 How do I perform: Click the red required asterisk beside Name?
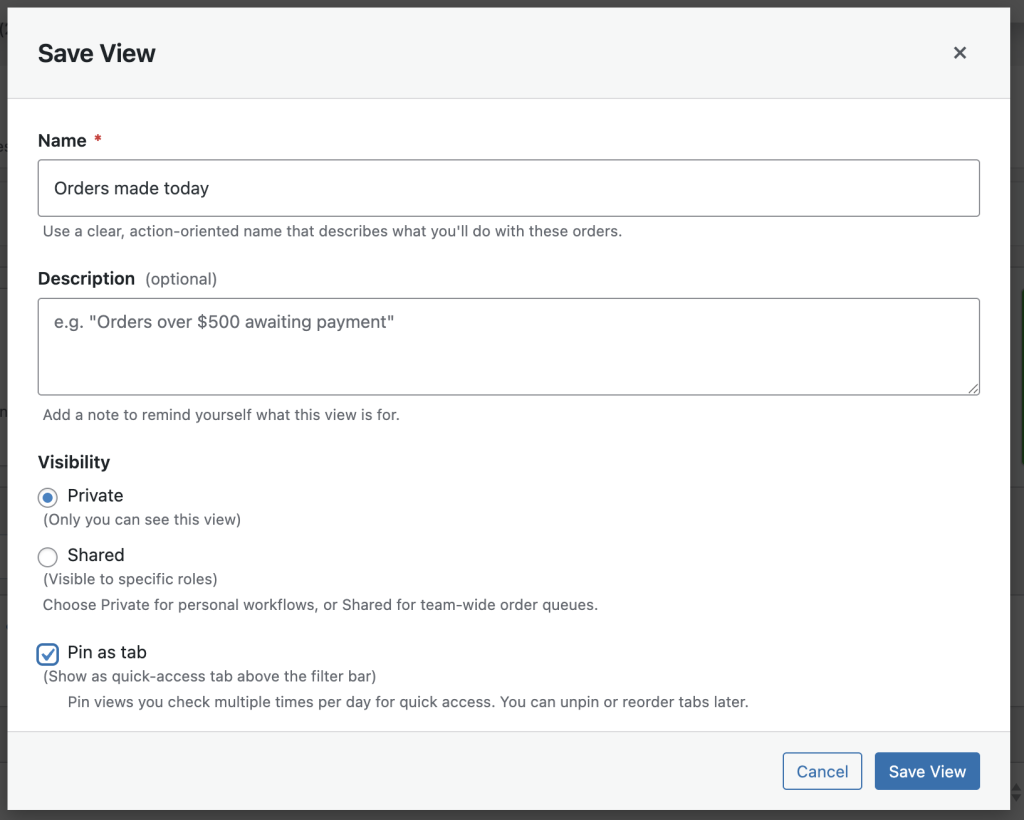pyautogui.click(x=98, y=141)
